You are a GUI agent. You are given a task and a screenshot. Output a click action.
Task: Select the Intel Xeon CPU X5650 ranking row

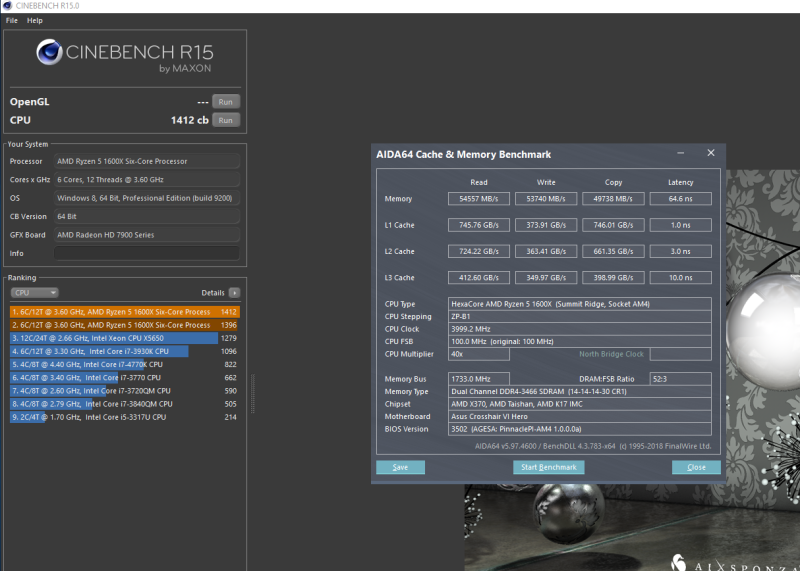point(124,338)
